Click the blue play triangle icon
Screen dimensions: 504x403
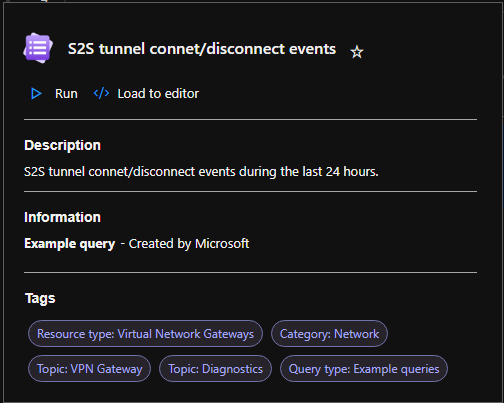click(x=36, y=94)
